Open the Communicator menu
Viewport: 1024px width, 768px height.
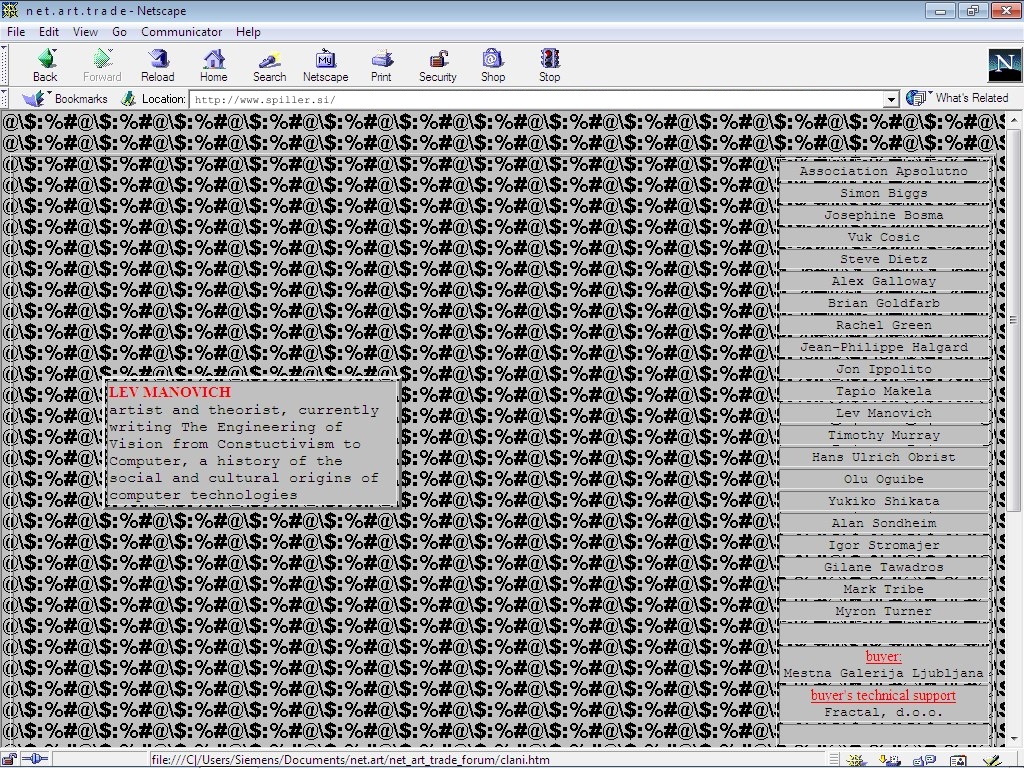coord(182,32)
